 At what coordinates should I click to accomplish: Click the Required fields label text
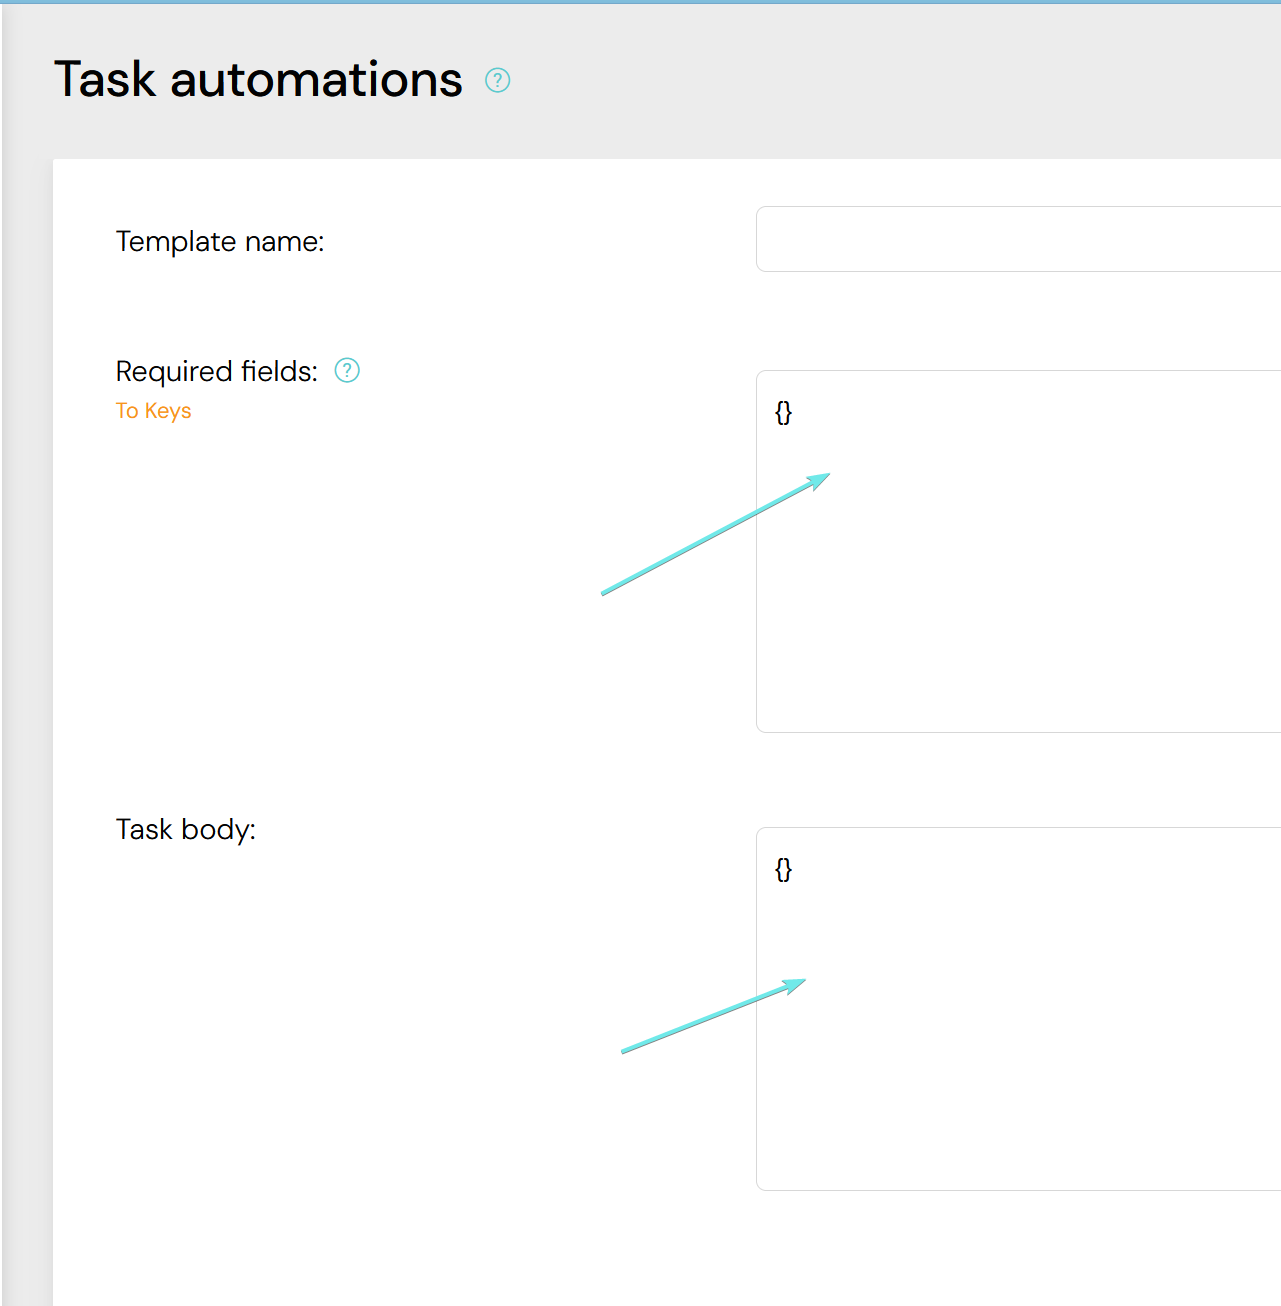pos(216,371)
